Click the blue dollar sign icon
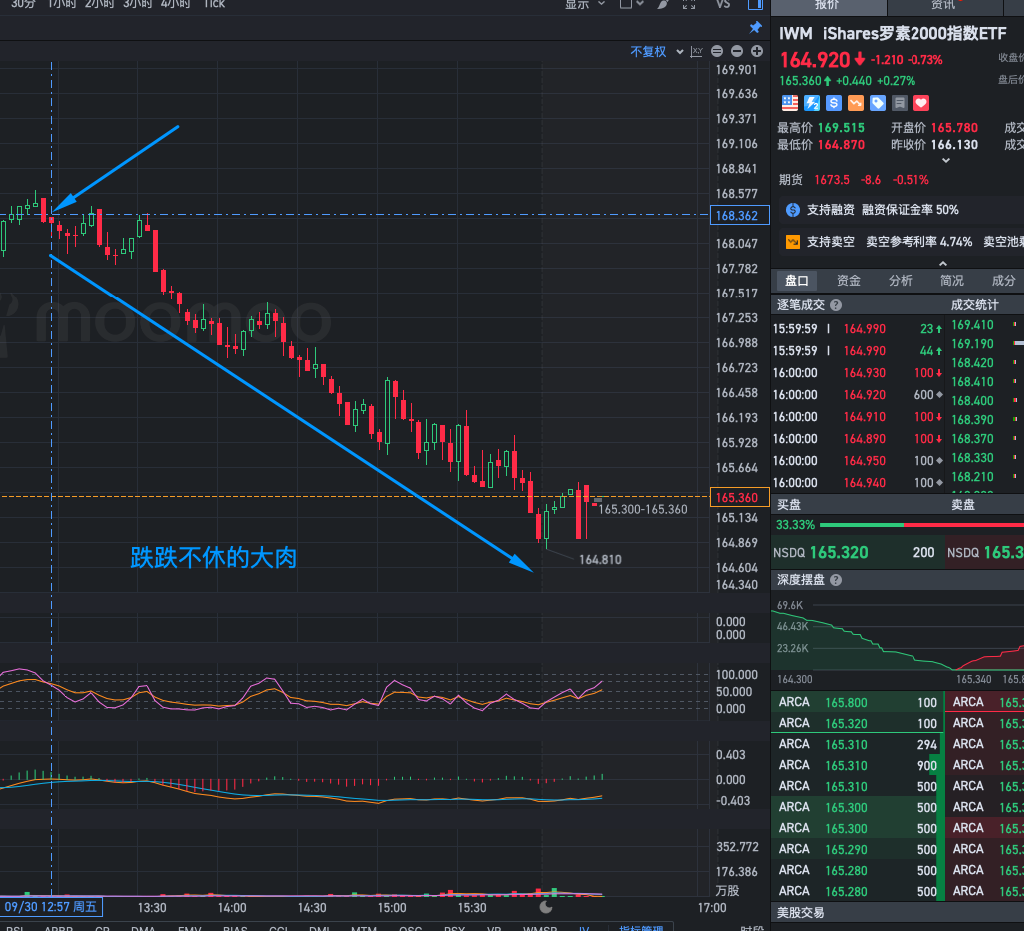1024x931 pixels. pos(833,103)
